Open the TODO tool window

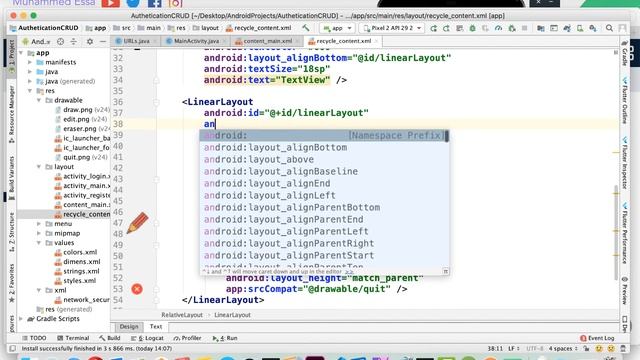coord(34,338)
